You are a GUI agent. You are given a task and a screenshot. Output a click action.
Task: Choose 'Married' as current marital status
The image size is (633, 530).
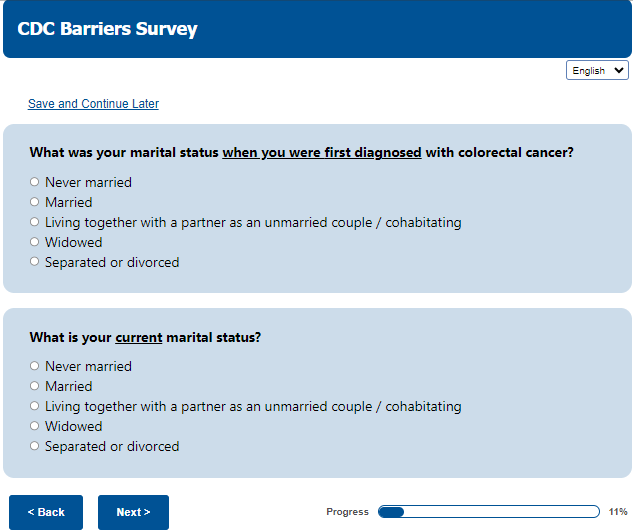[x=35, y=386]
